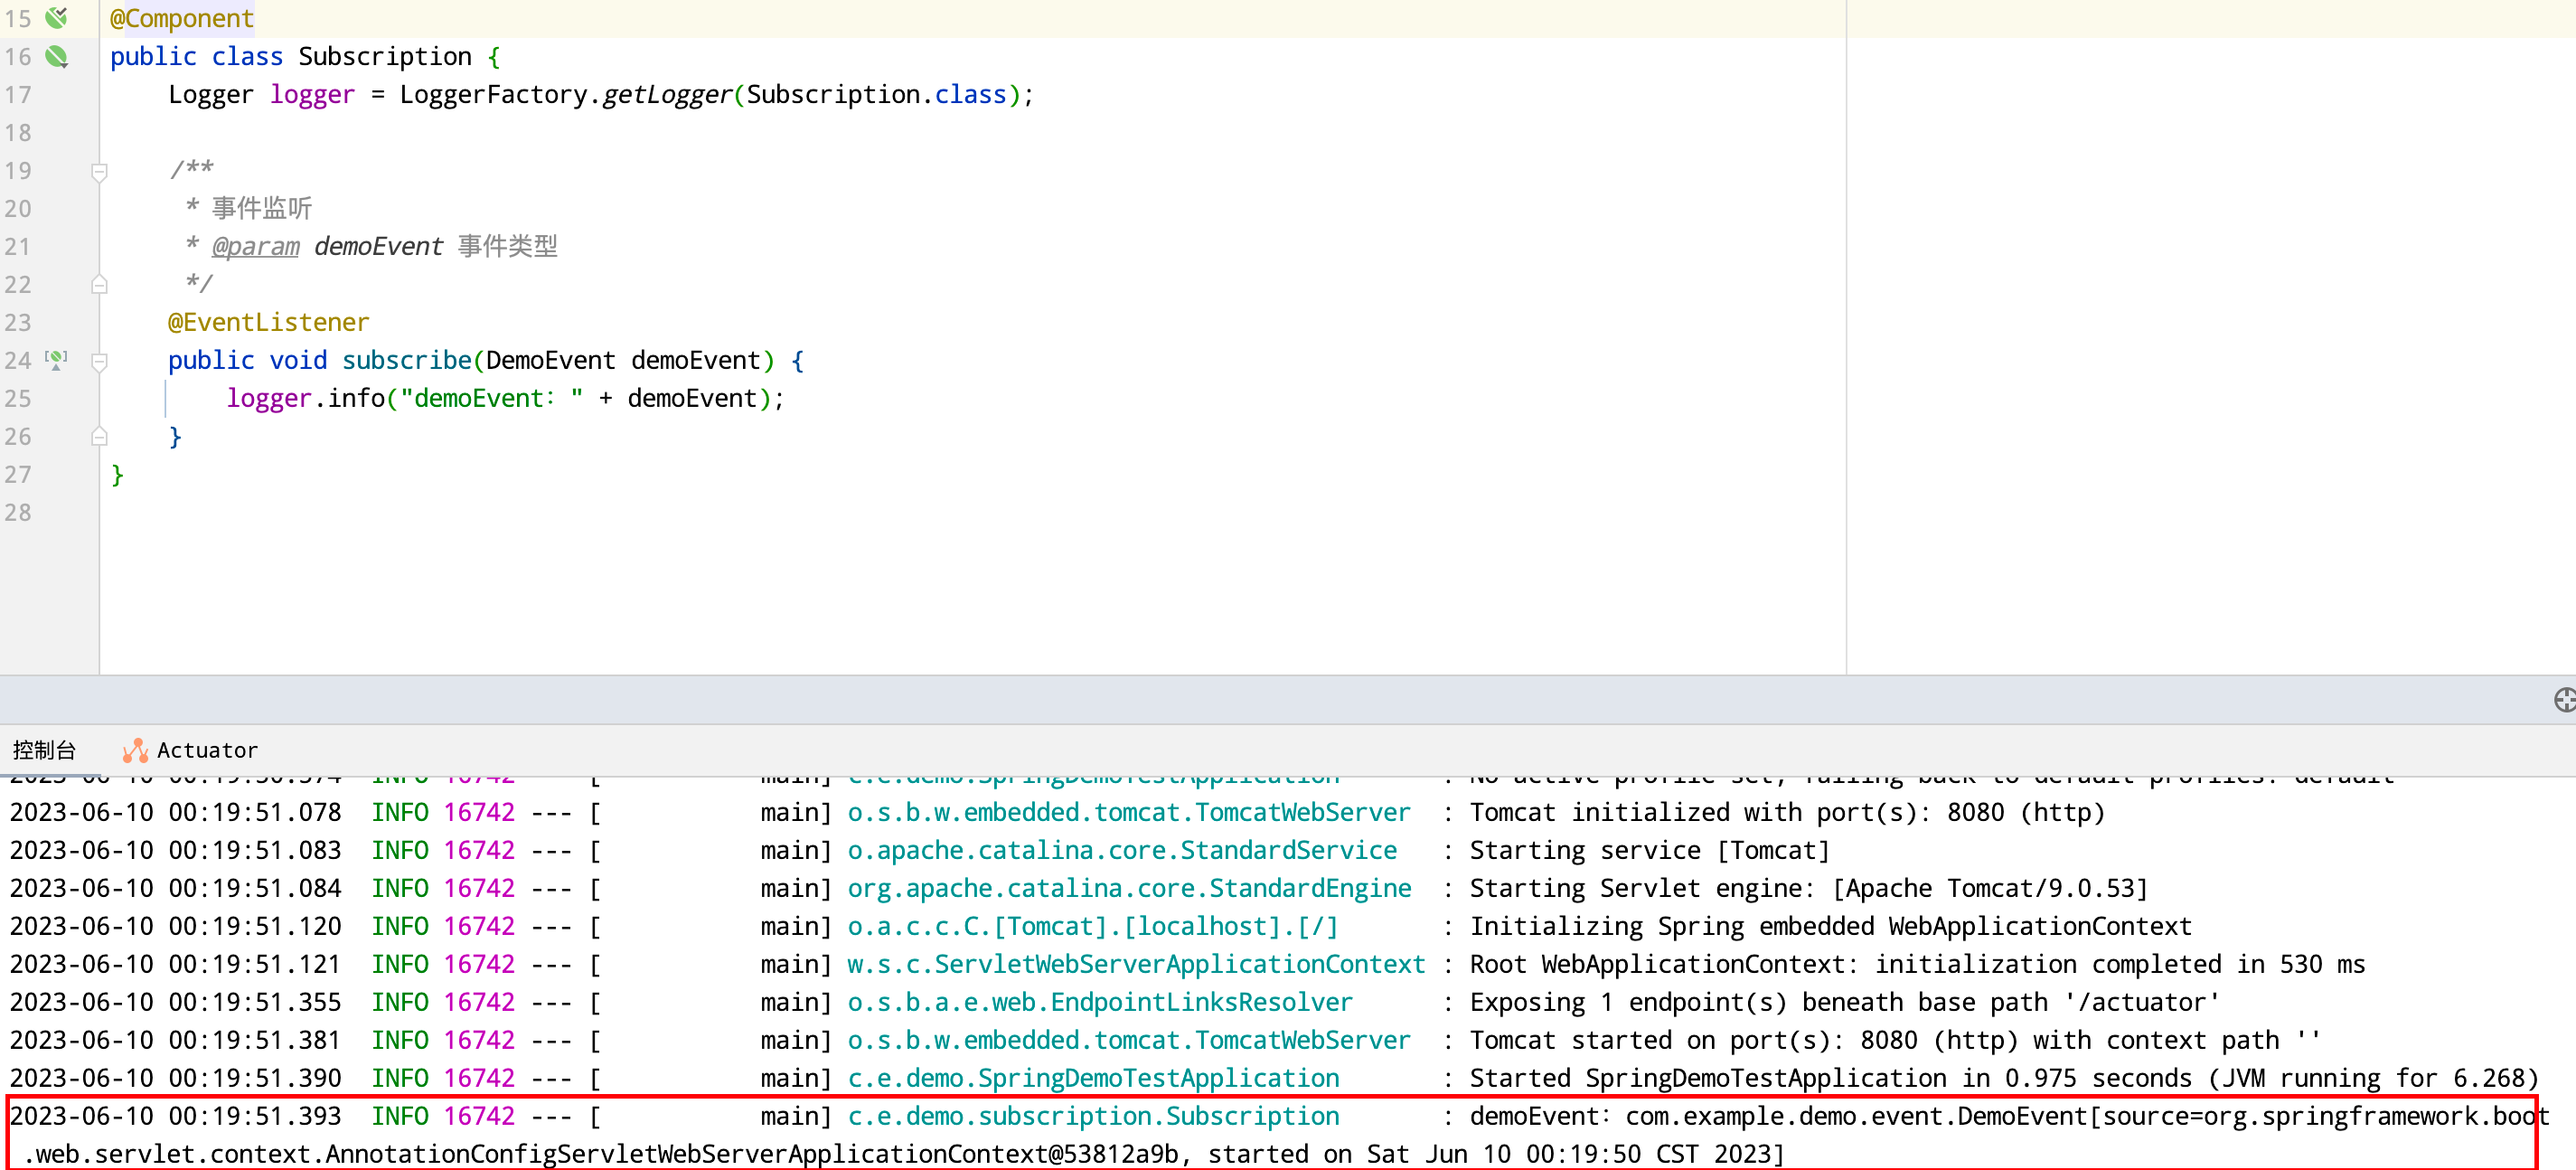Click the c.e.demo.subscription.Subscription logger name
The height and width of the screenshot is (1170, 2576).
point(1093,1116)
